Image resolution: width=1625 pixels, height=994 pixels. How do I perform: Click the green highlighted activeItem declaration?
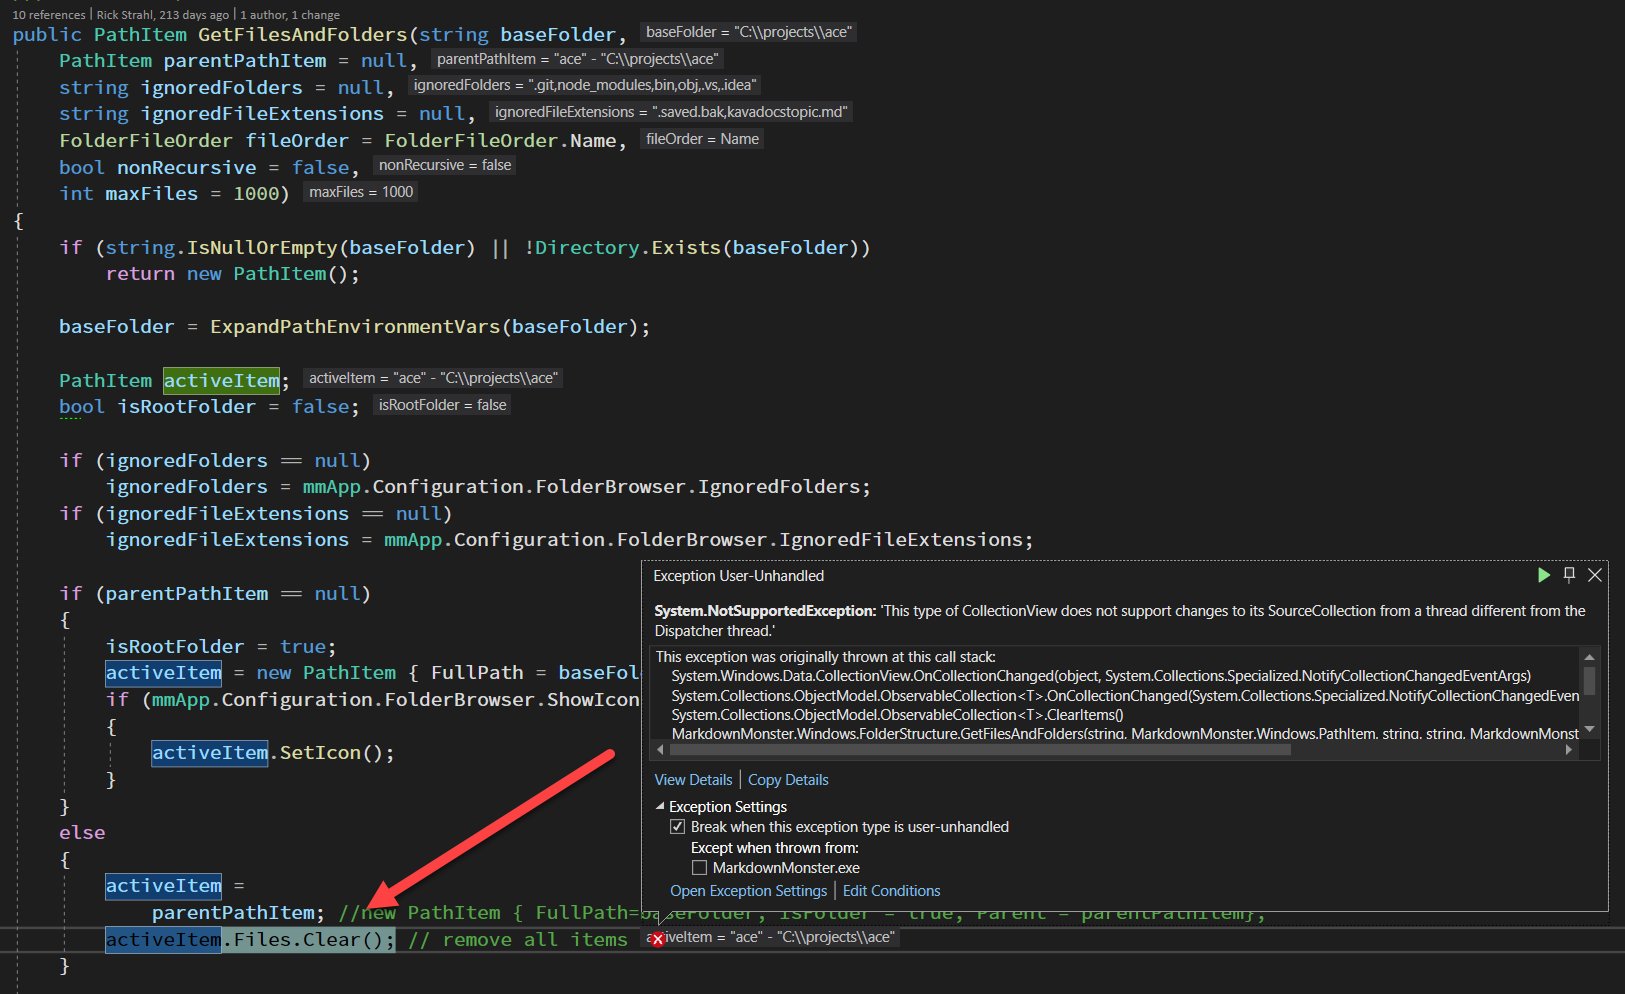pos(222,380)
